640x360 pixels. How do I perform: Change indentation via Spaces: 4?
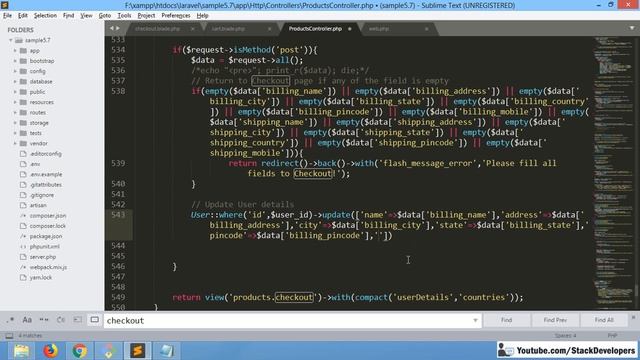(x=565, y=336)
